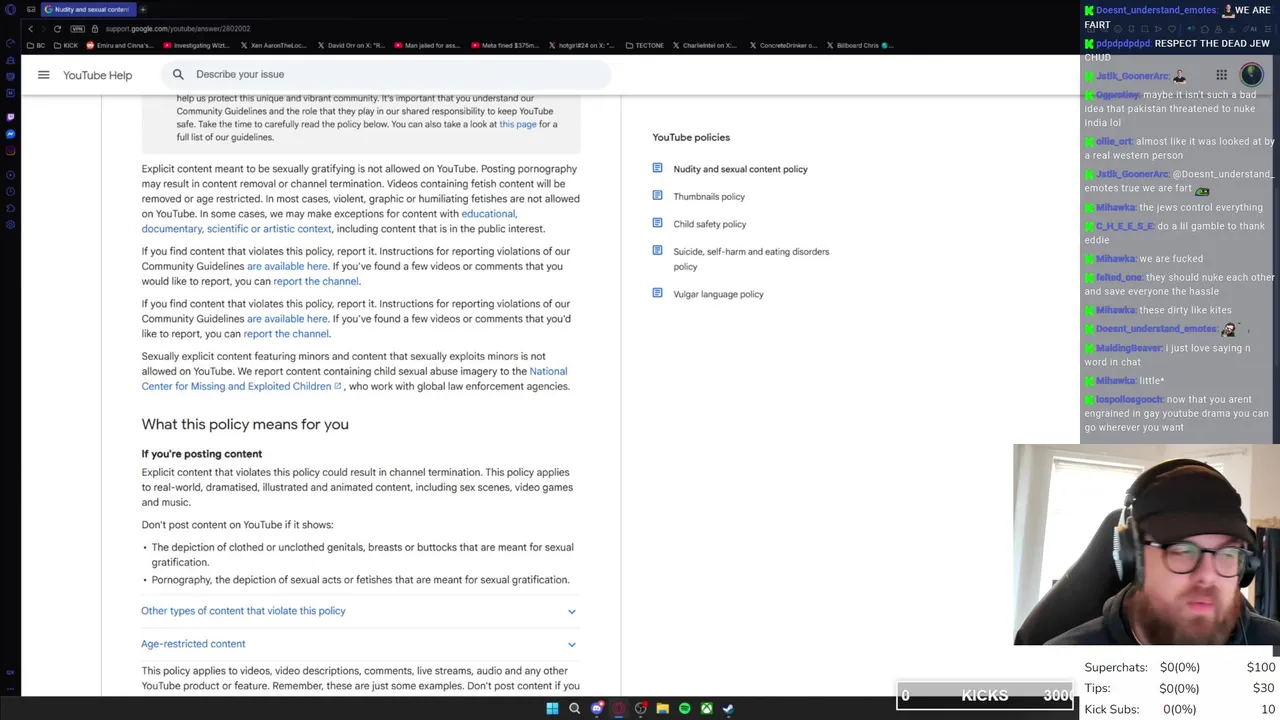This screenshot has width=1280, height=720.
Task: Open the David Orr on X bookmark
Action: point(349,45)
